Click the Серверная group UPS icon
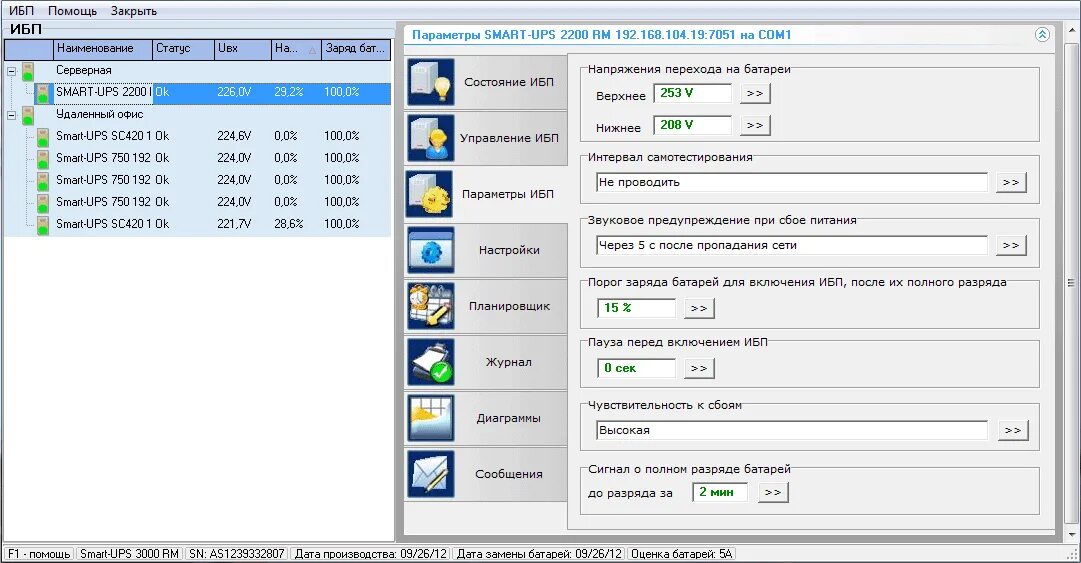This screenshot has width=1081, height=563. (28, 70)
